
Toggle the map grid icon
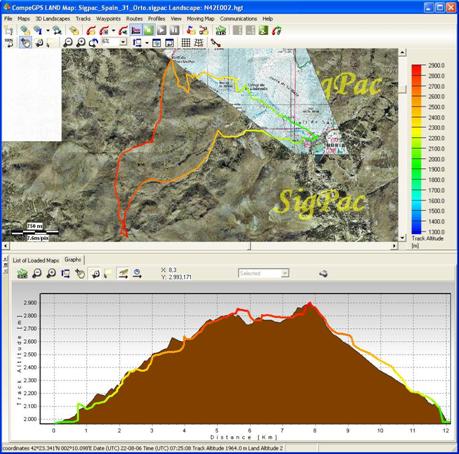[186, 43]
